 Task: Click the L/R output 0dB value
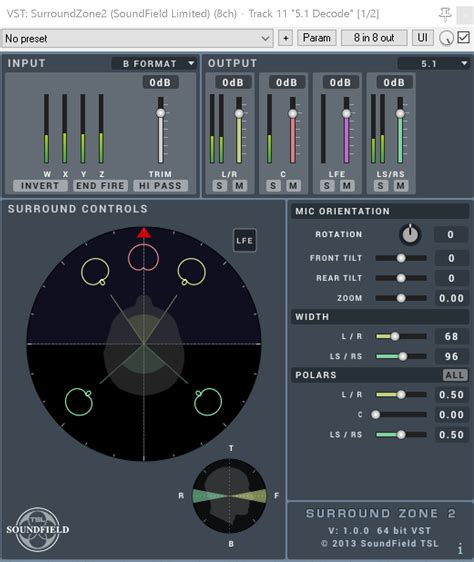[x=233, y=82]
